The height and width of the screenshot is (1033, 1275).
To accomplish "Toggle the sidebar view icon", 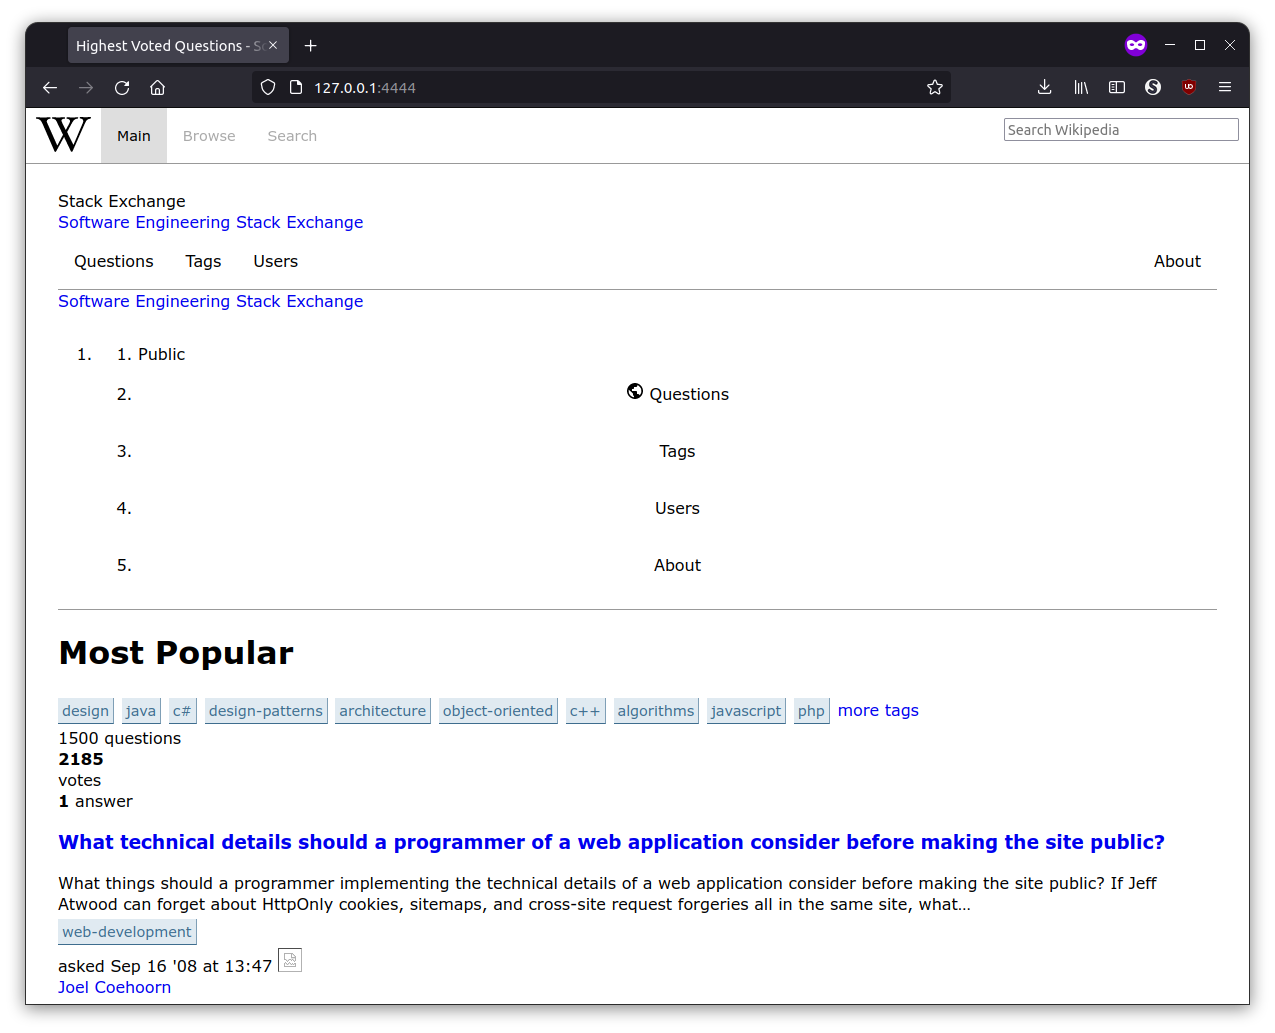I will click(1117, 88).
